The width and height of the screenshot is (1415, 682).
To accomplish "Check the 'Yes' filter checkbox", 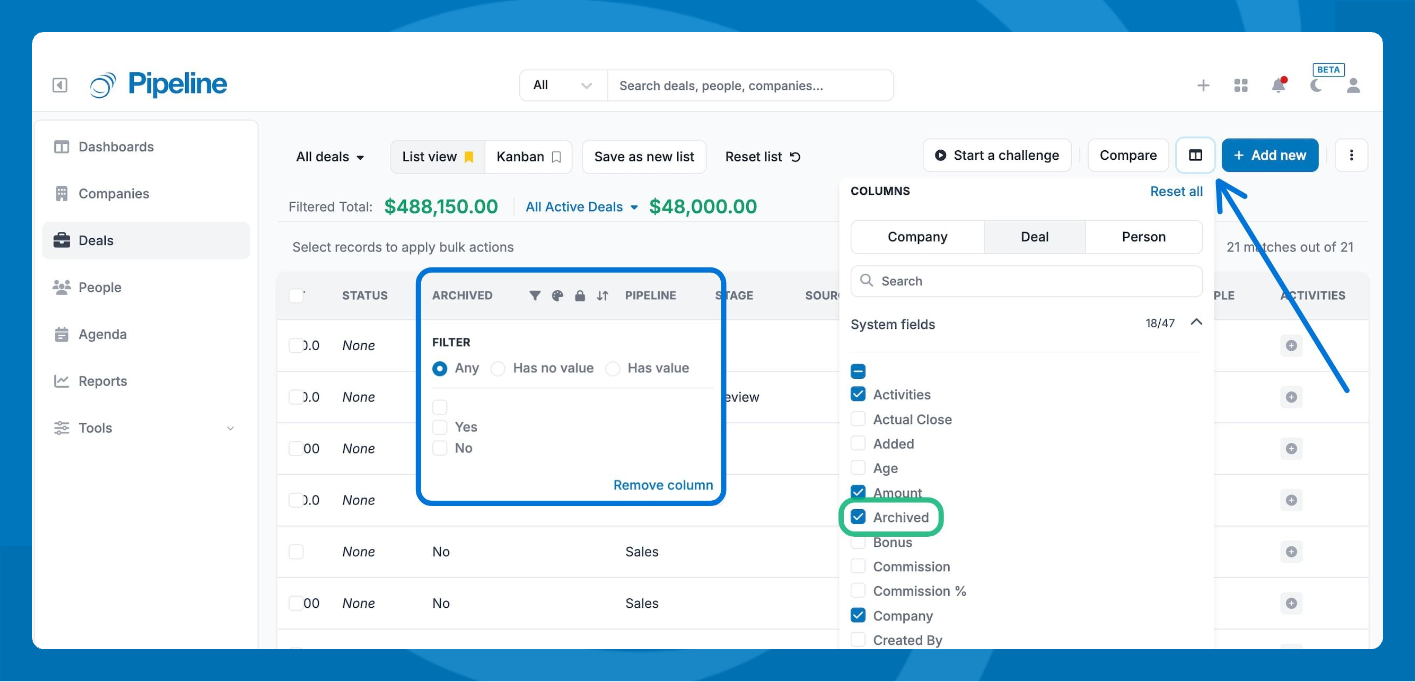I will pos(440,427).
